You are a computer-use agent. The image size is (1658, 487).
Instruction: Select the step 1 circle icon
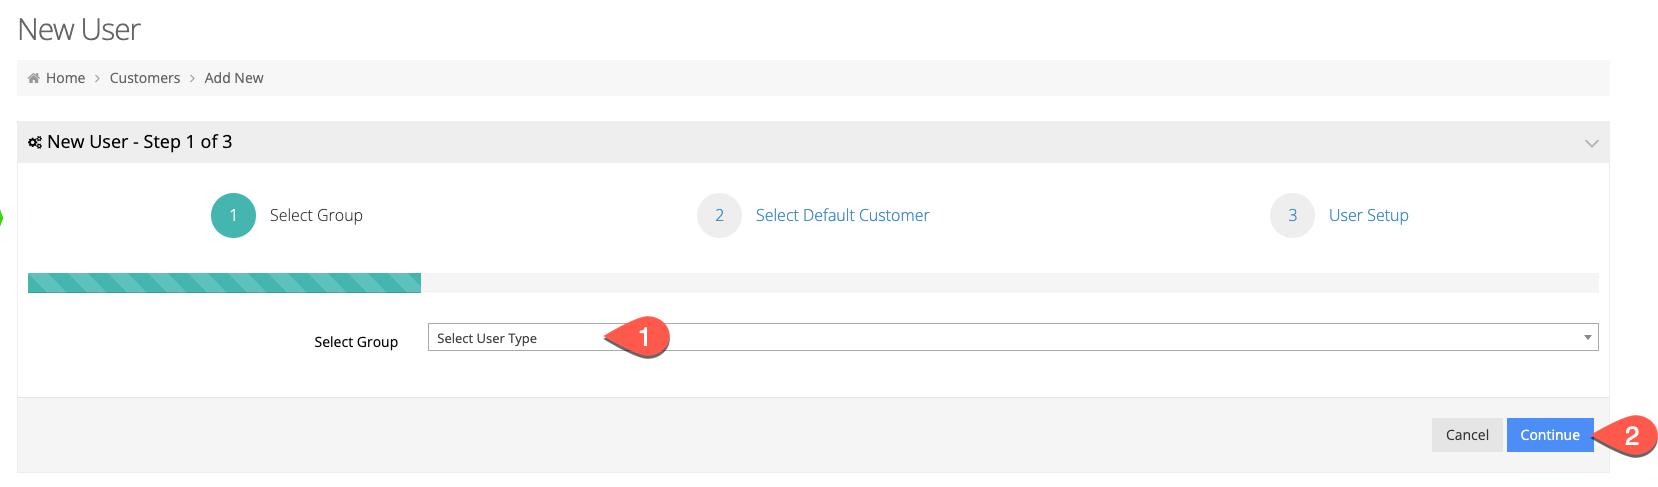pyautogui.click(x=233, y=215)
